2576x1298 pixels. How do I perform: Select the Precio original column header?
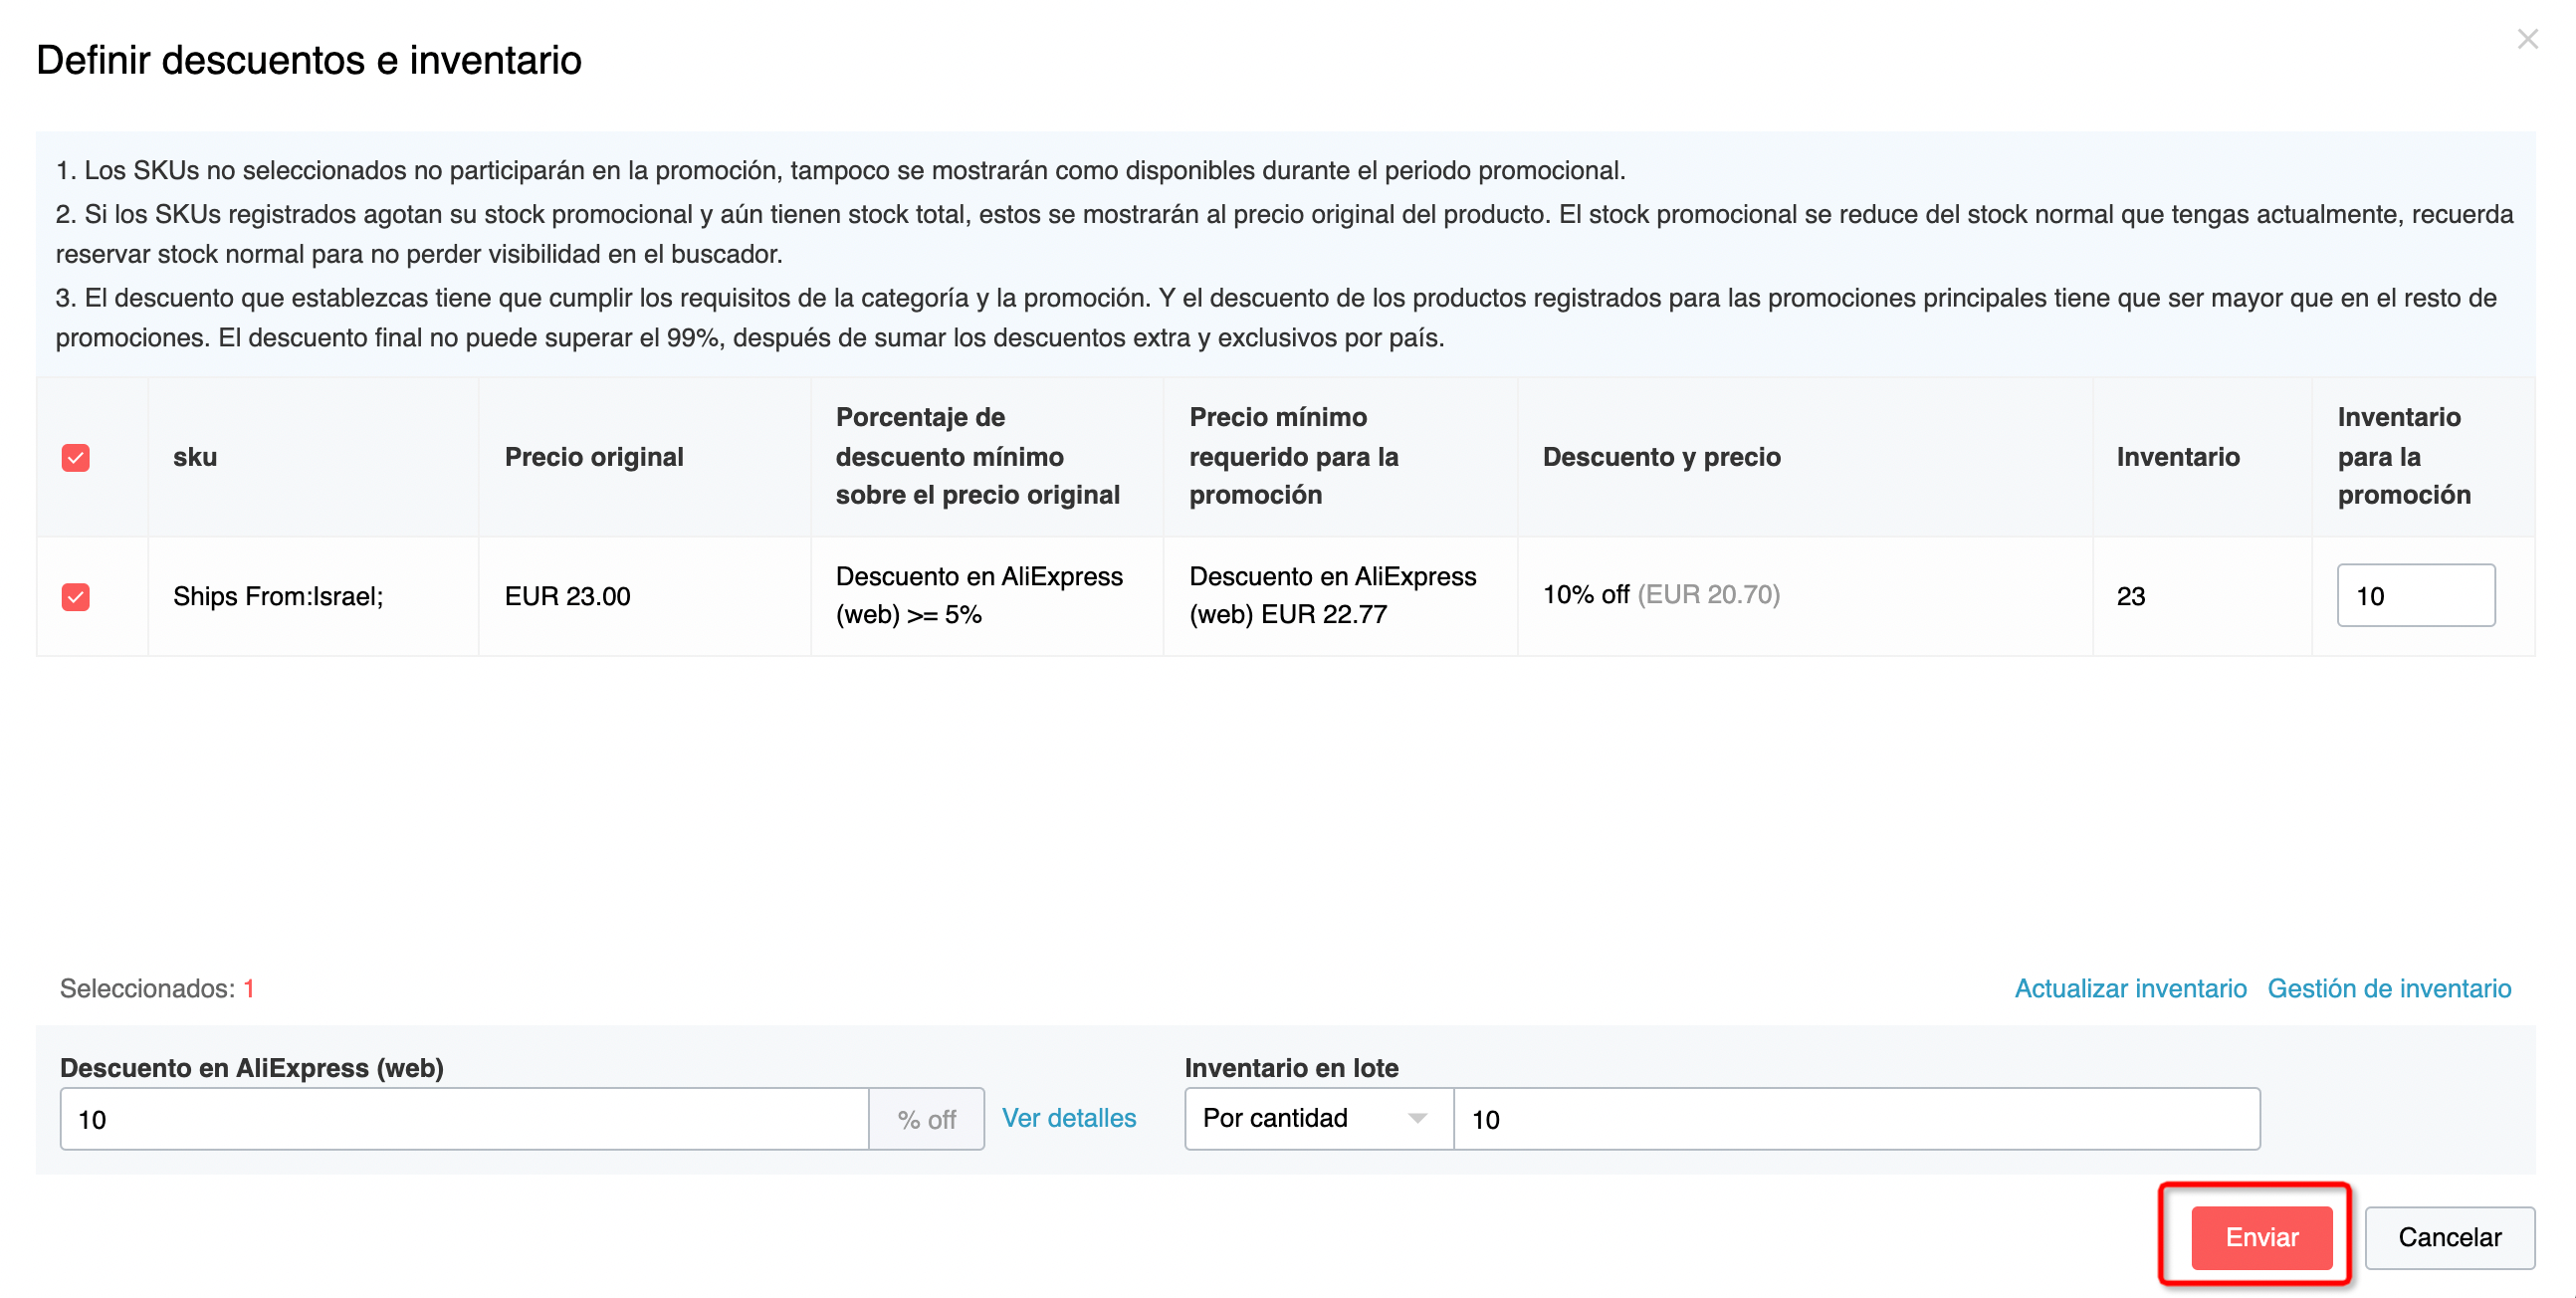point(594,457)
